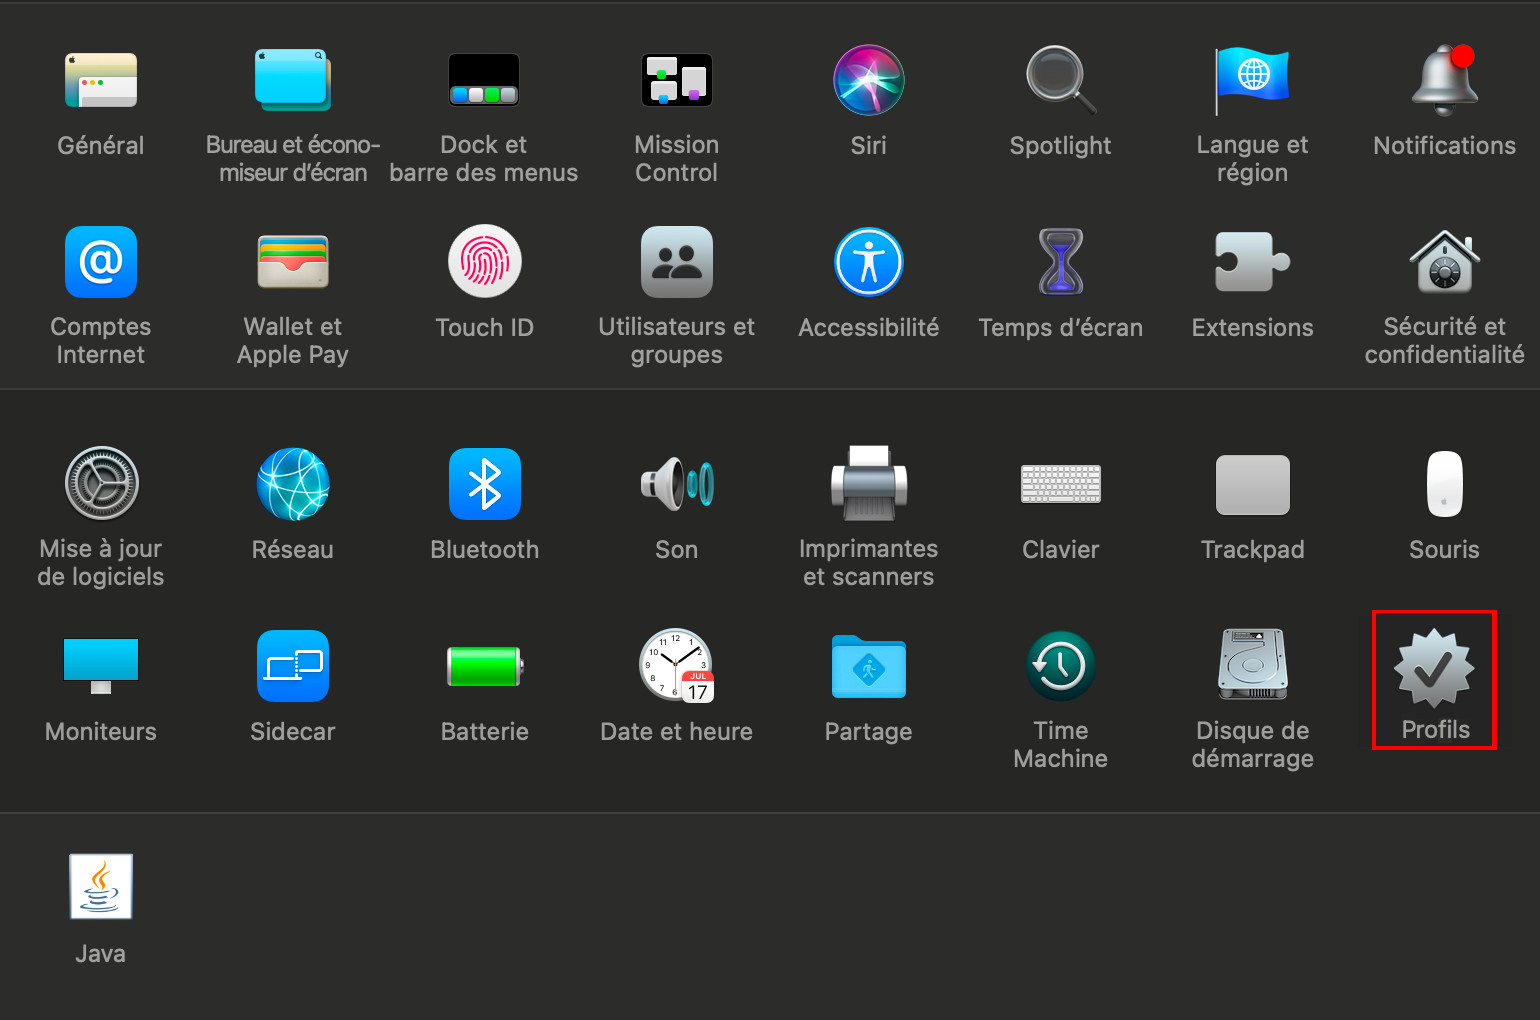Open Touch ID settings
Screen dimensions: 1540x1020
coord(484,263)
